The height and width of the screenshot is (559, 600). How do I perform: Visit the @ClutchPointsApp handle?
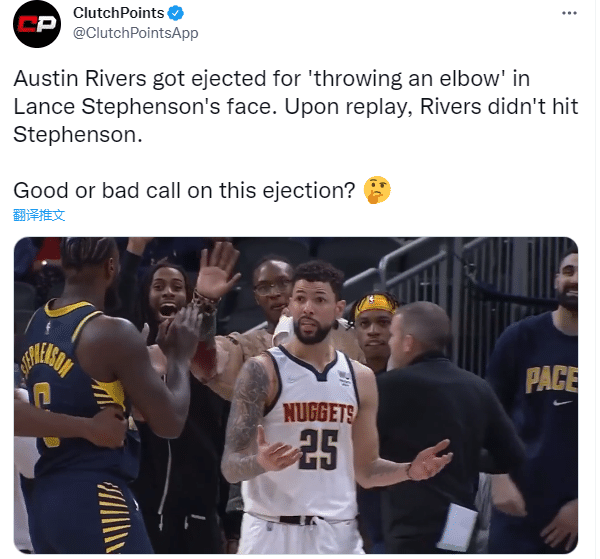[x=135, y=33]
